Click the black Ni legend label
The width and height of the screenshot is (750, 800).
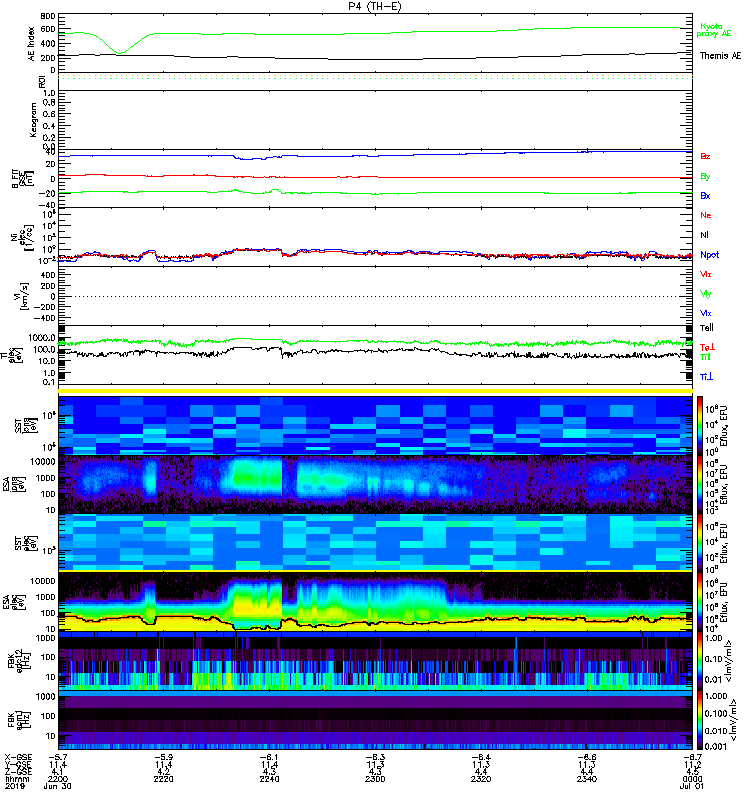coord(704,235)
